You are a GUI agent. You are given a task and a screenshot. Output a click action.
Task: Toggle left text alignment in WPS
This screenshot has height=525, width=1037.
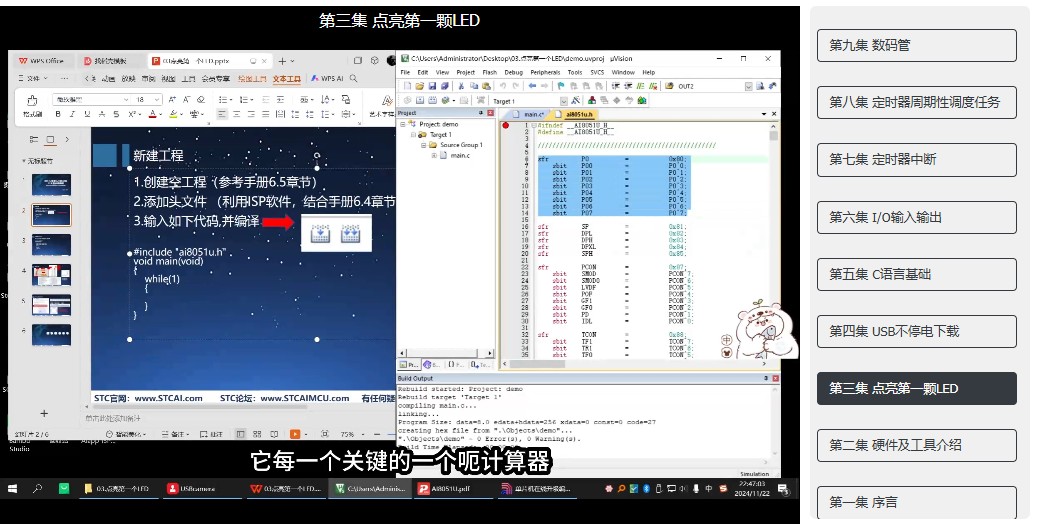222,114
